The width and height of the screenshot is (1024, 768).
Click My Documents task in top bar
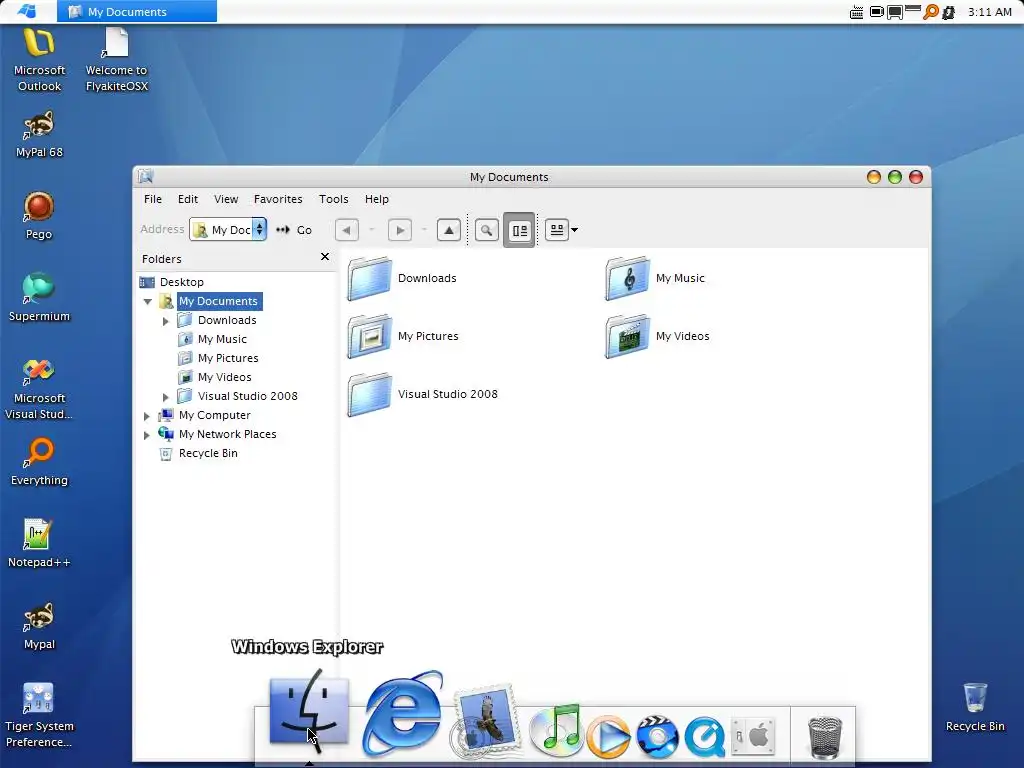pyautogui.click(x=136, y=11)
